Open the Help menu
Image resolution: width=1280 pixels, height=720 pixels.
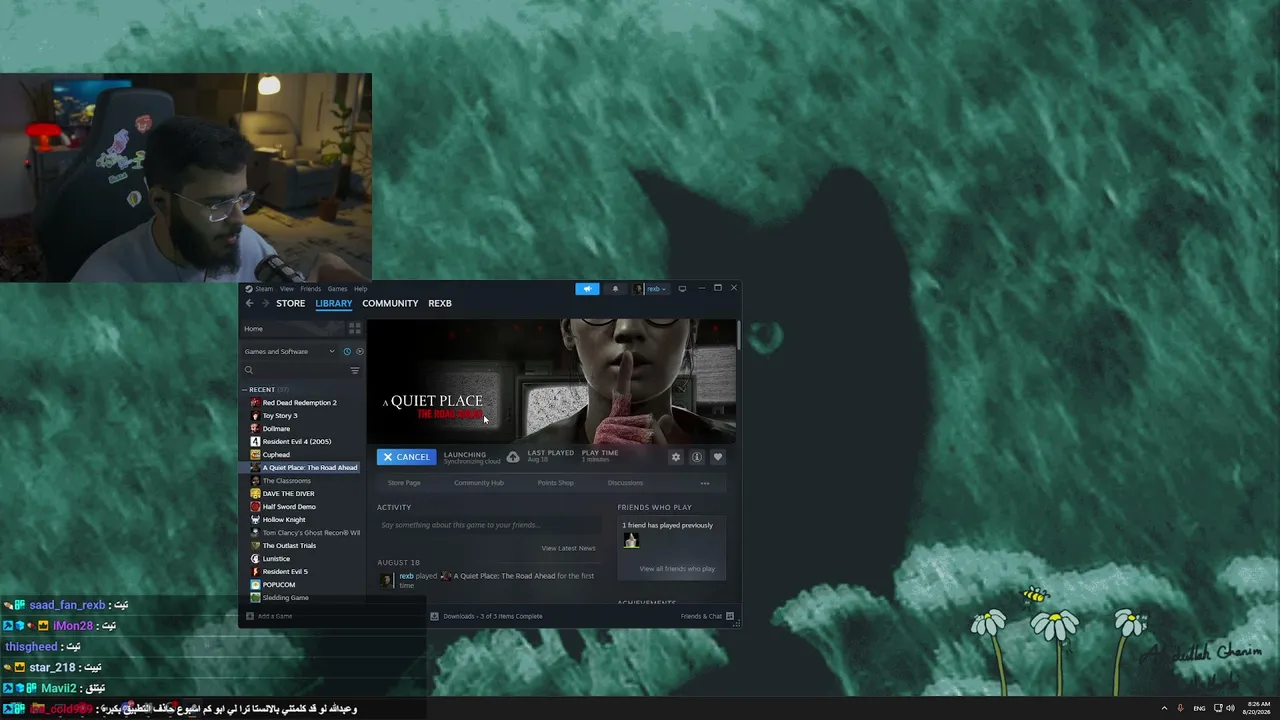pyautogui.click(x=361, y=289)
